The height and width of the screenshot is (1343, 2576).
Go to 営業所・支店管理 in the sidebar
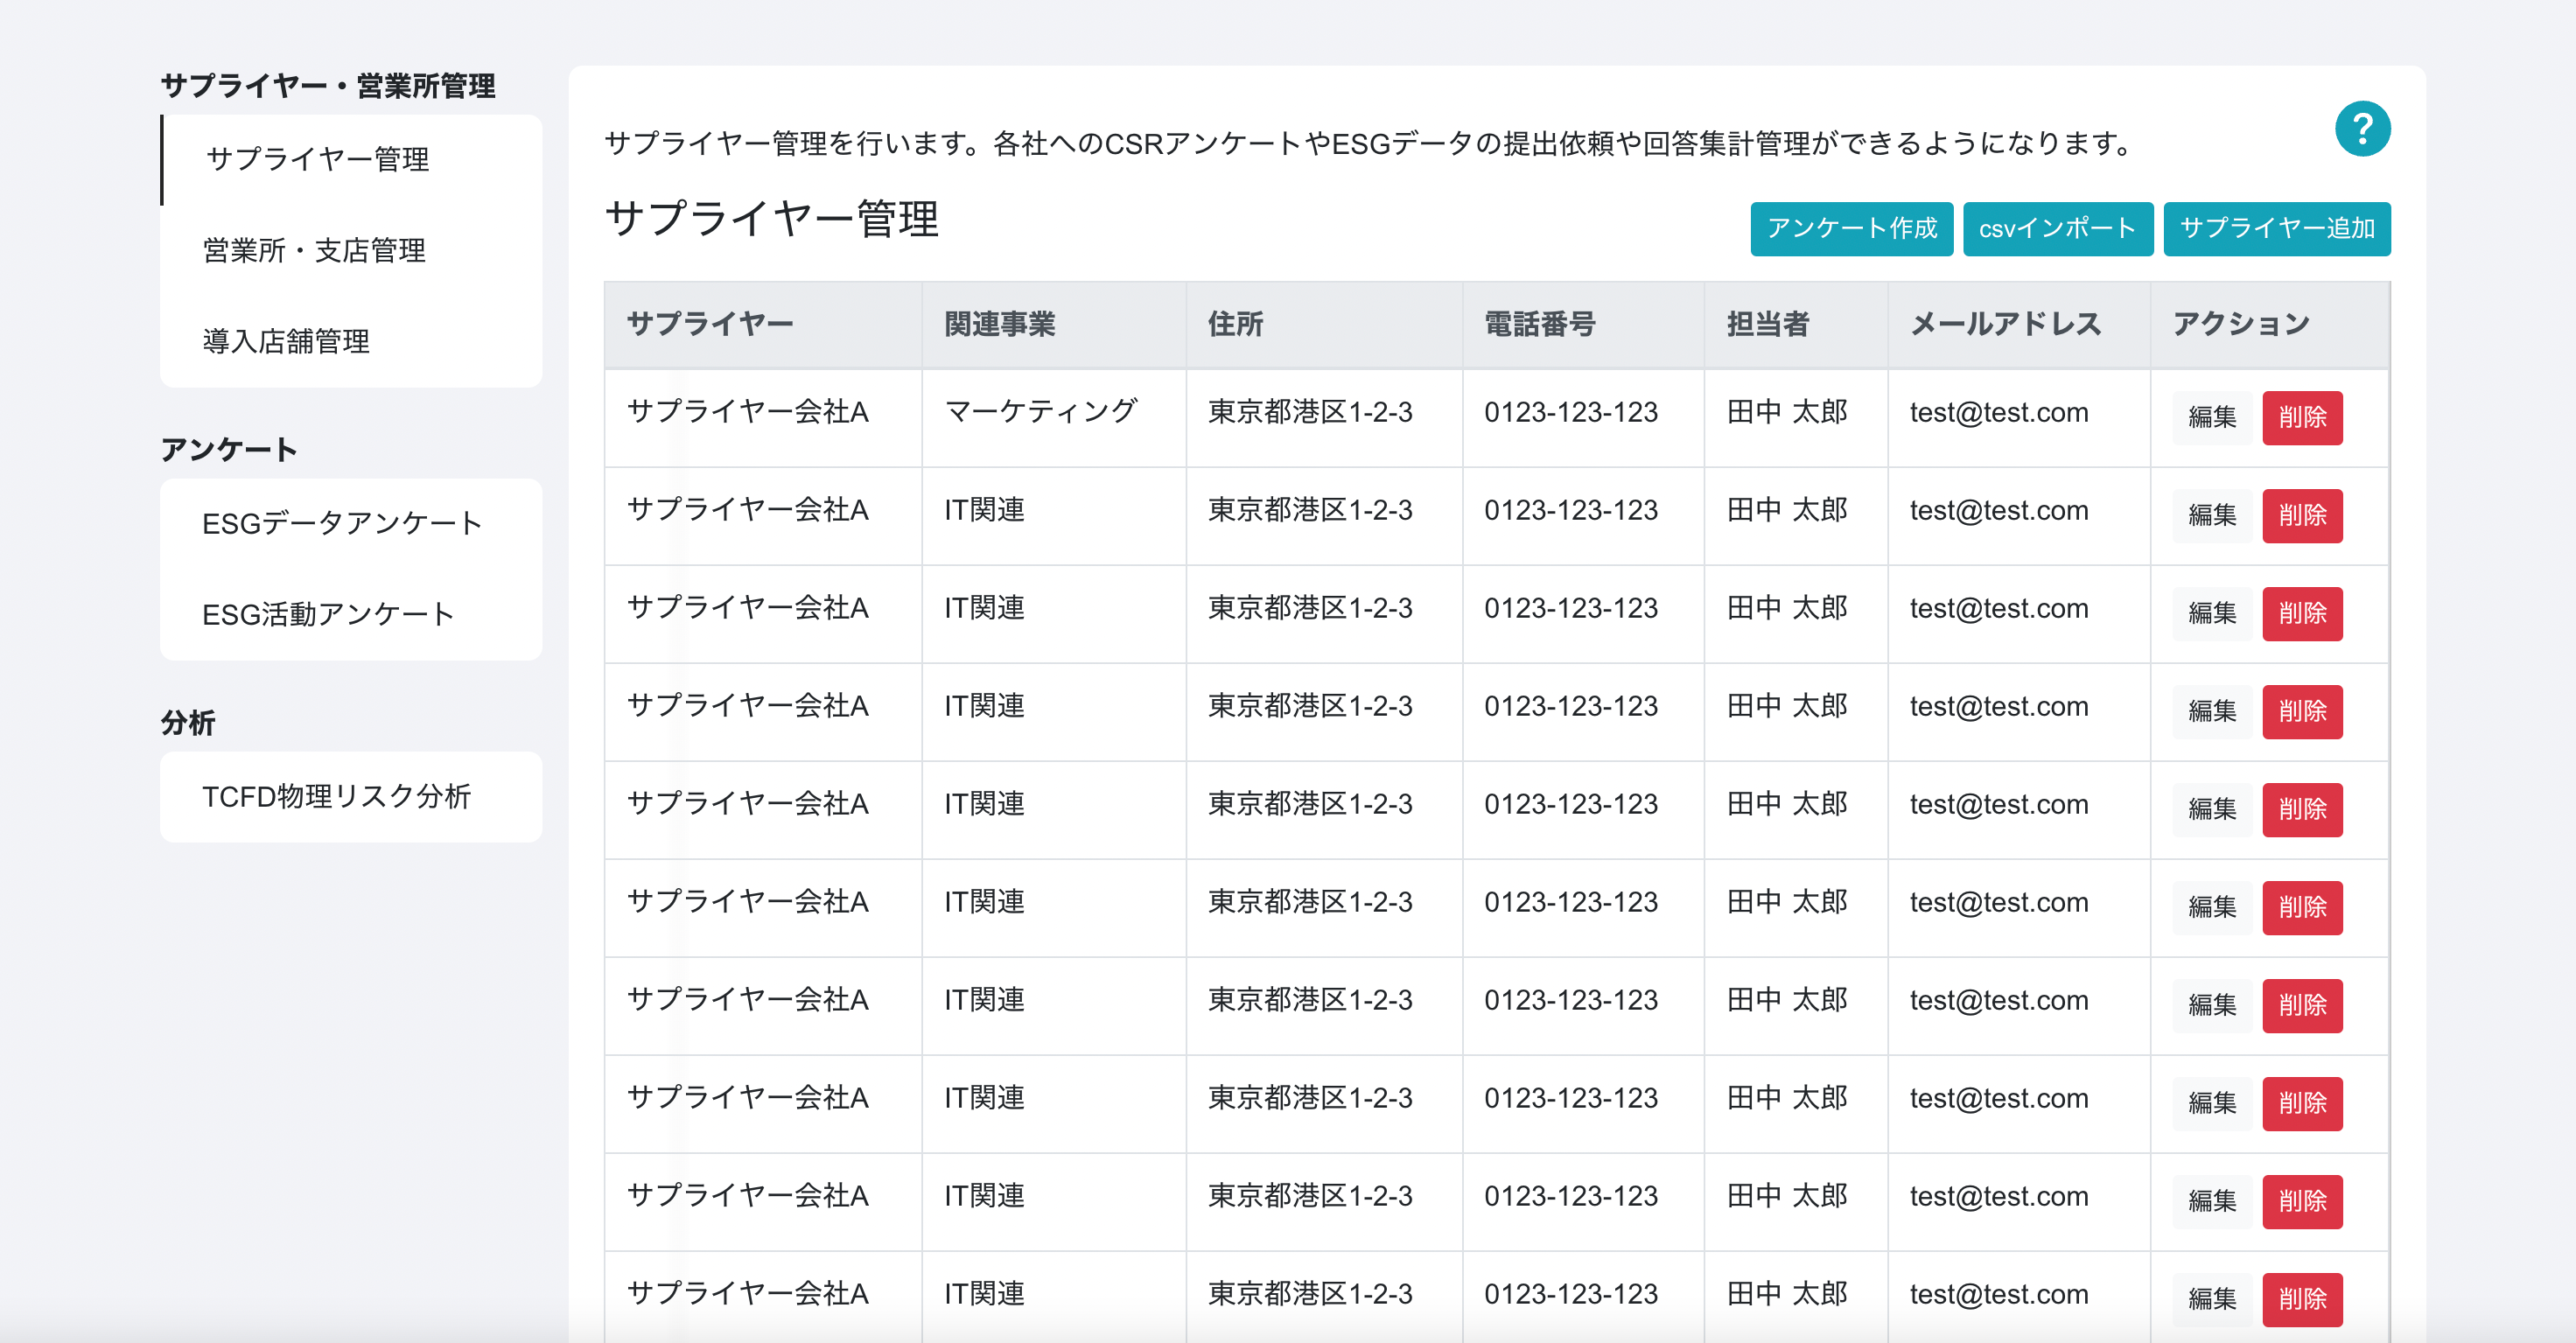tap(314, 250)
